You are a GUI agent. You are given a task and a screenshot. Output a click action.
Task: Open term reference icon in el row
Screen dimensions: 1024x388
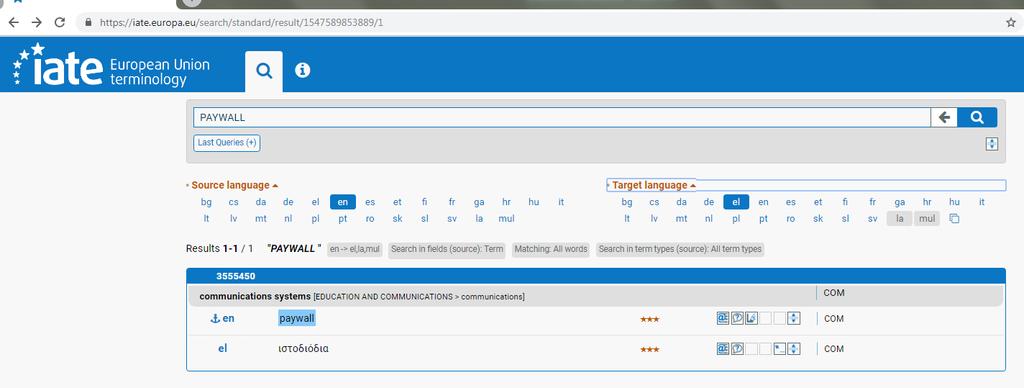pos(722,349)
